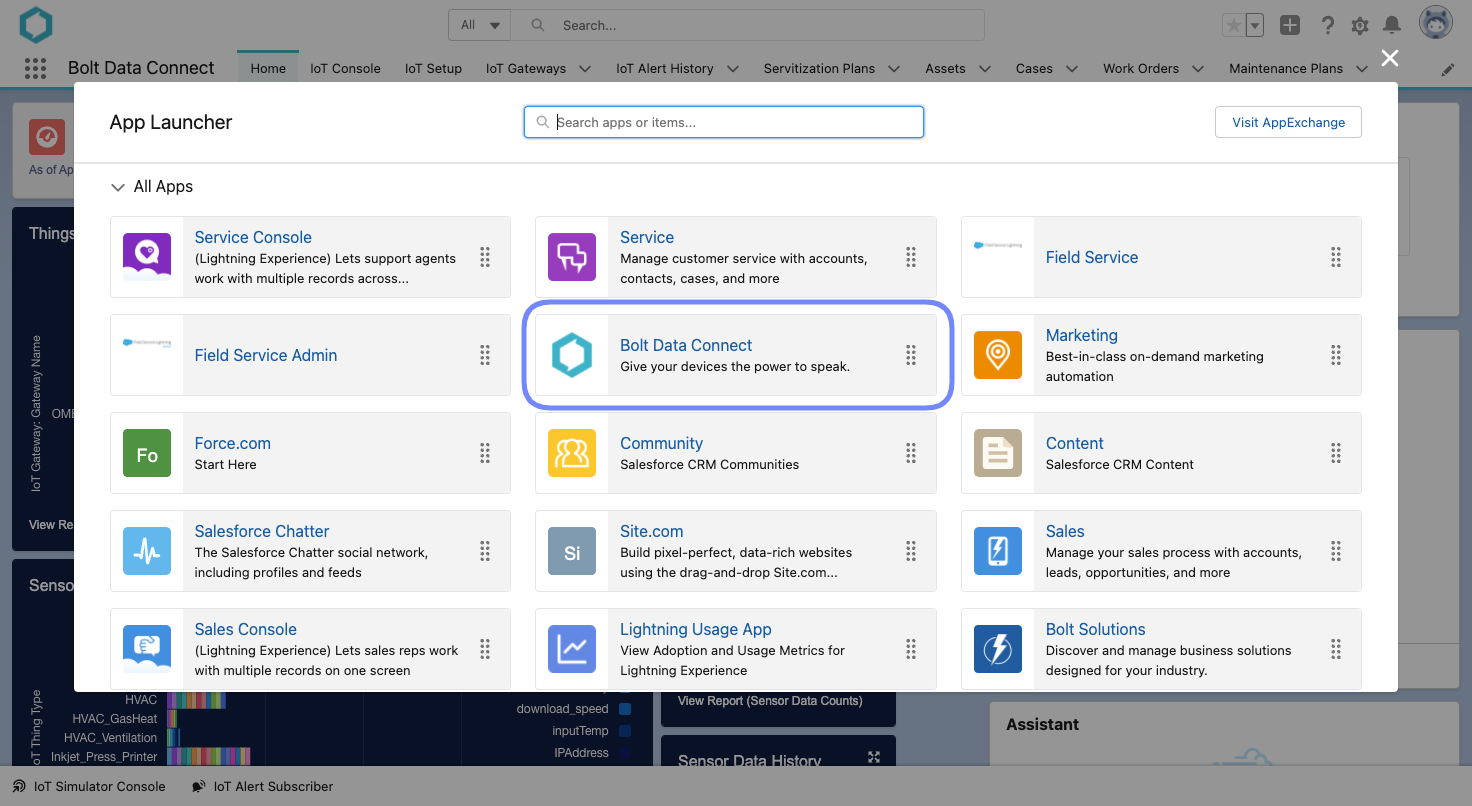Expand the Servitization Plans tab menu
This screenshot has height=806, width=1472.
pos(894,69)
